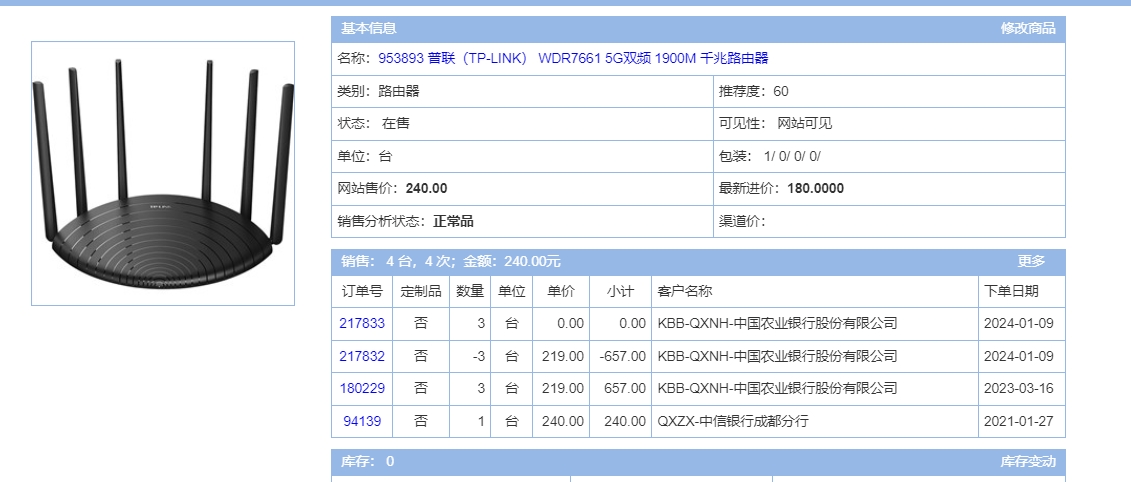Screen dimensions: 1131x482
Task: Click order date in row 217833
Action: (1018, 323)
